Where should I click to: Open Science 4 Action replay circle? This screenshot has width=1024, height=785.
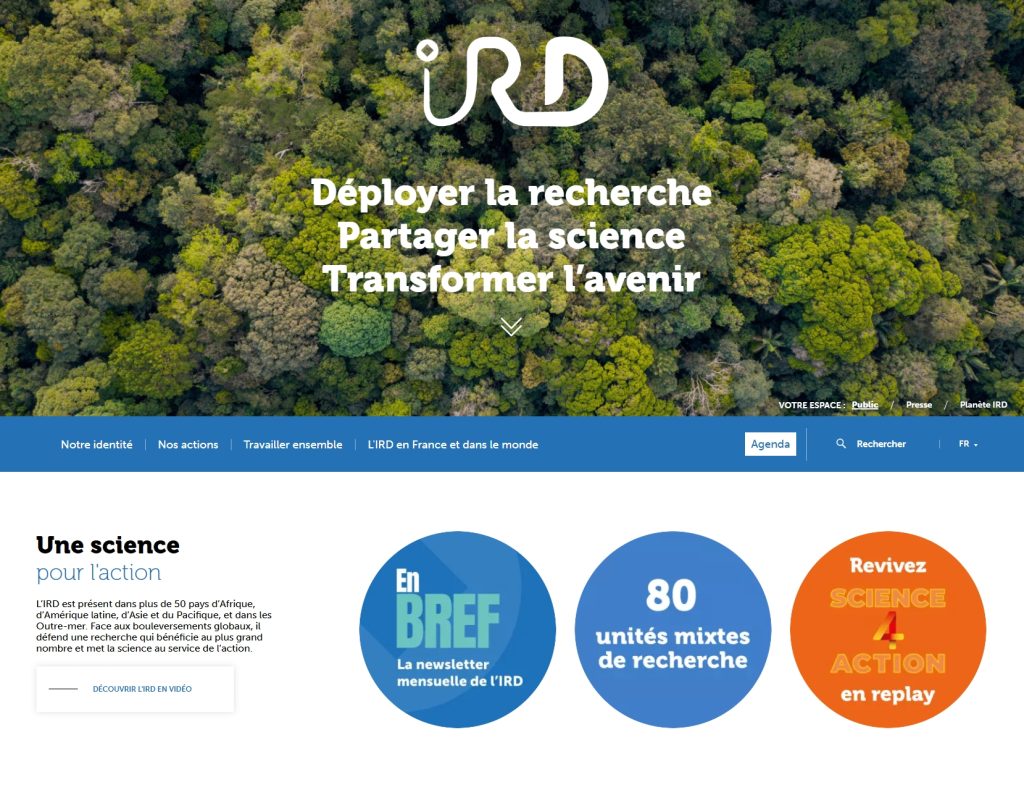[x=888, y=629]
